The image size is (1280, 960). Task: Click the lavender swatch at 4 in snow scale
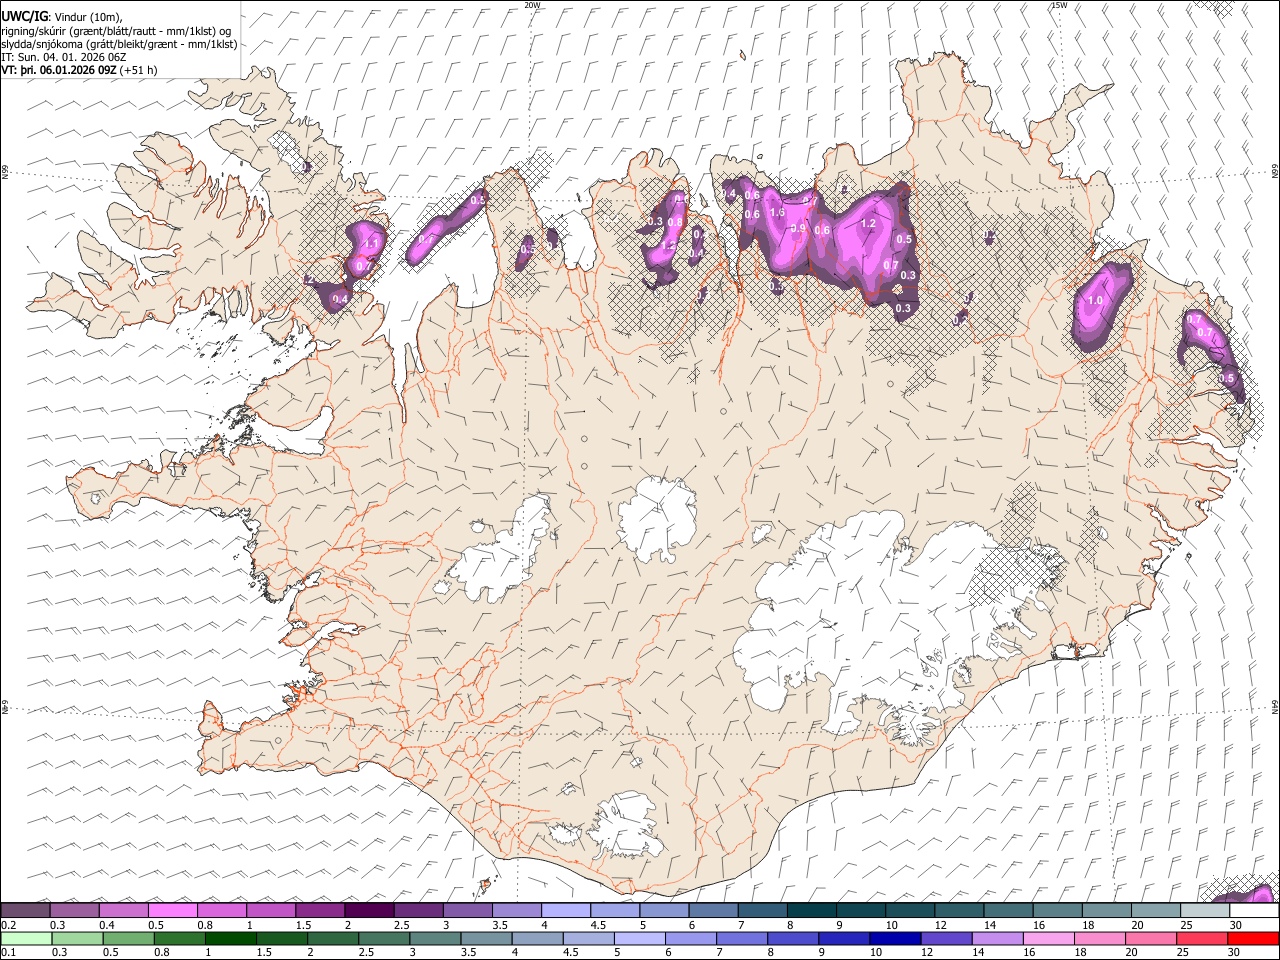click(x=565, y=911)
